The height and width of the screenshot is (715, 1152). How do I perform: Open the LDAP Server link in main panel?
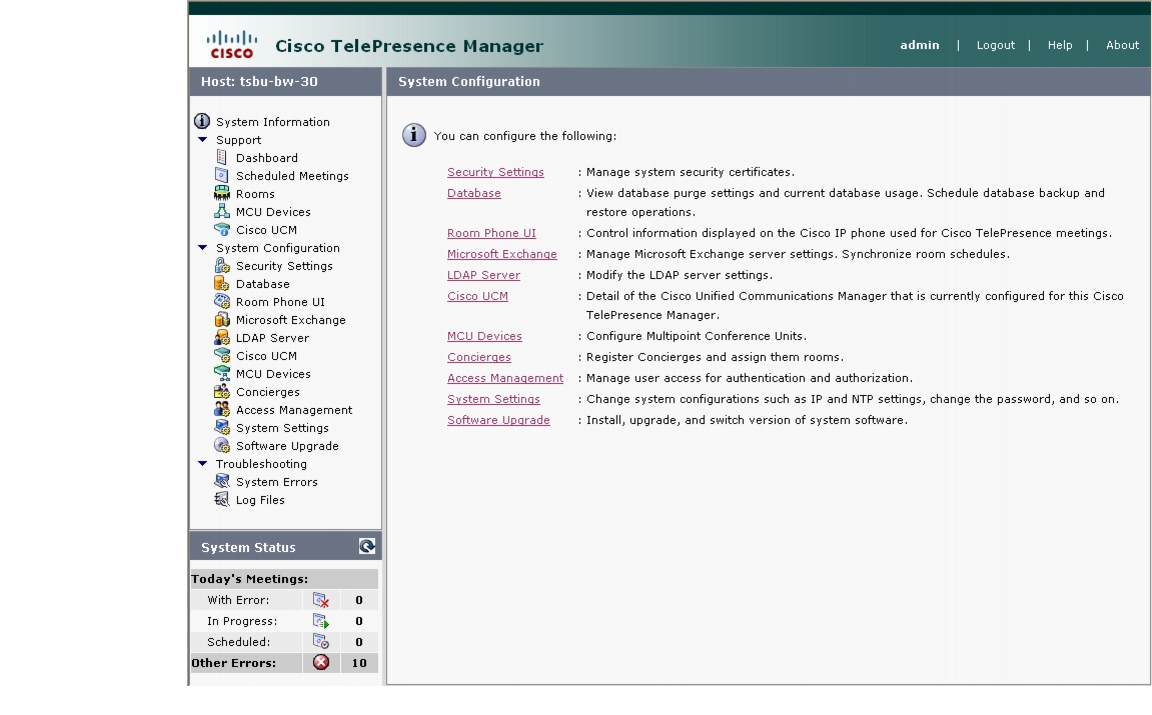[x=483, y=275]
